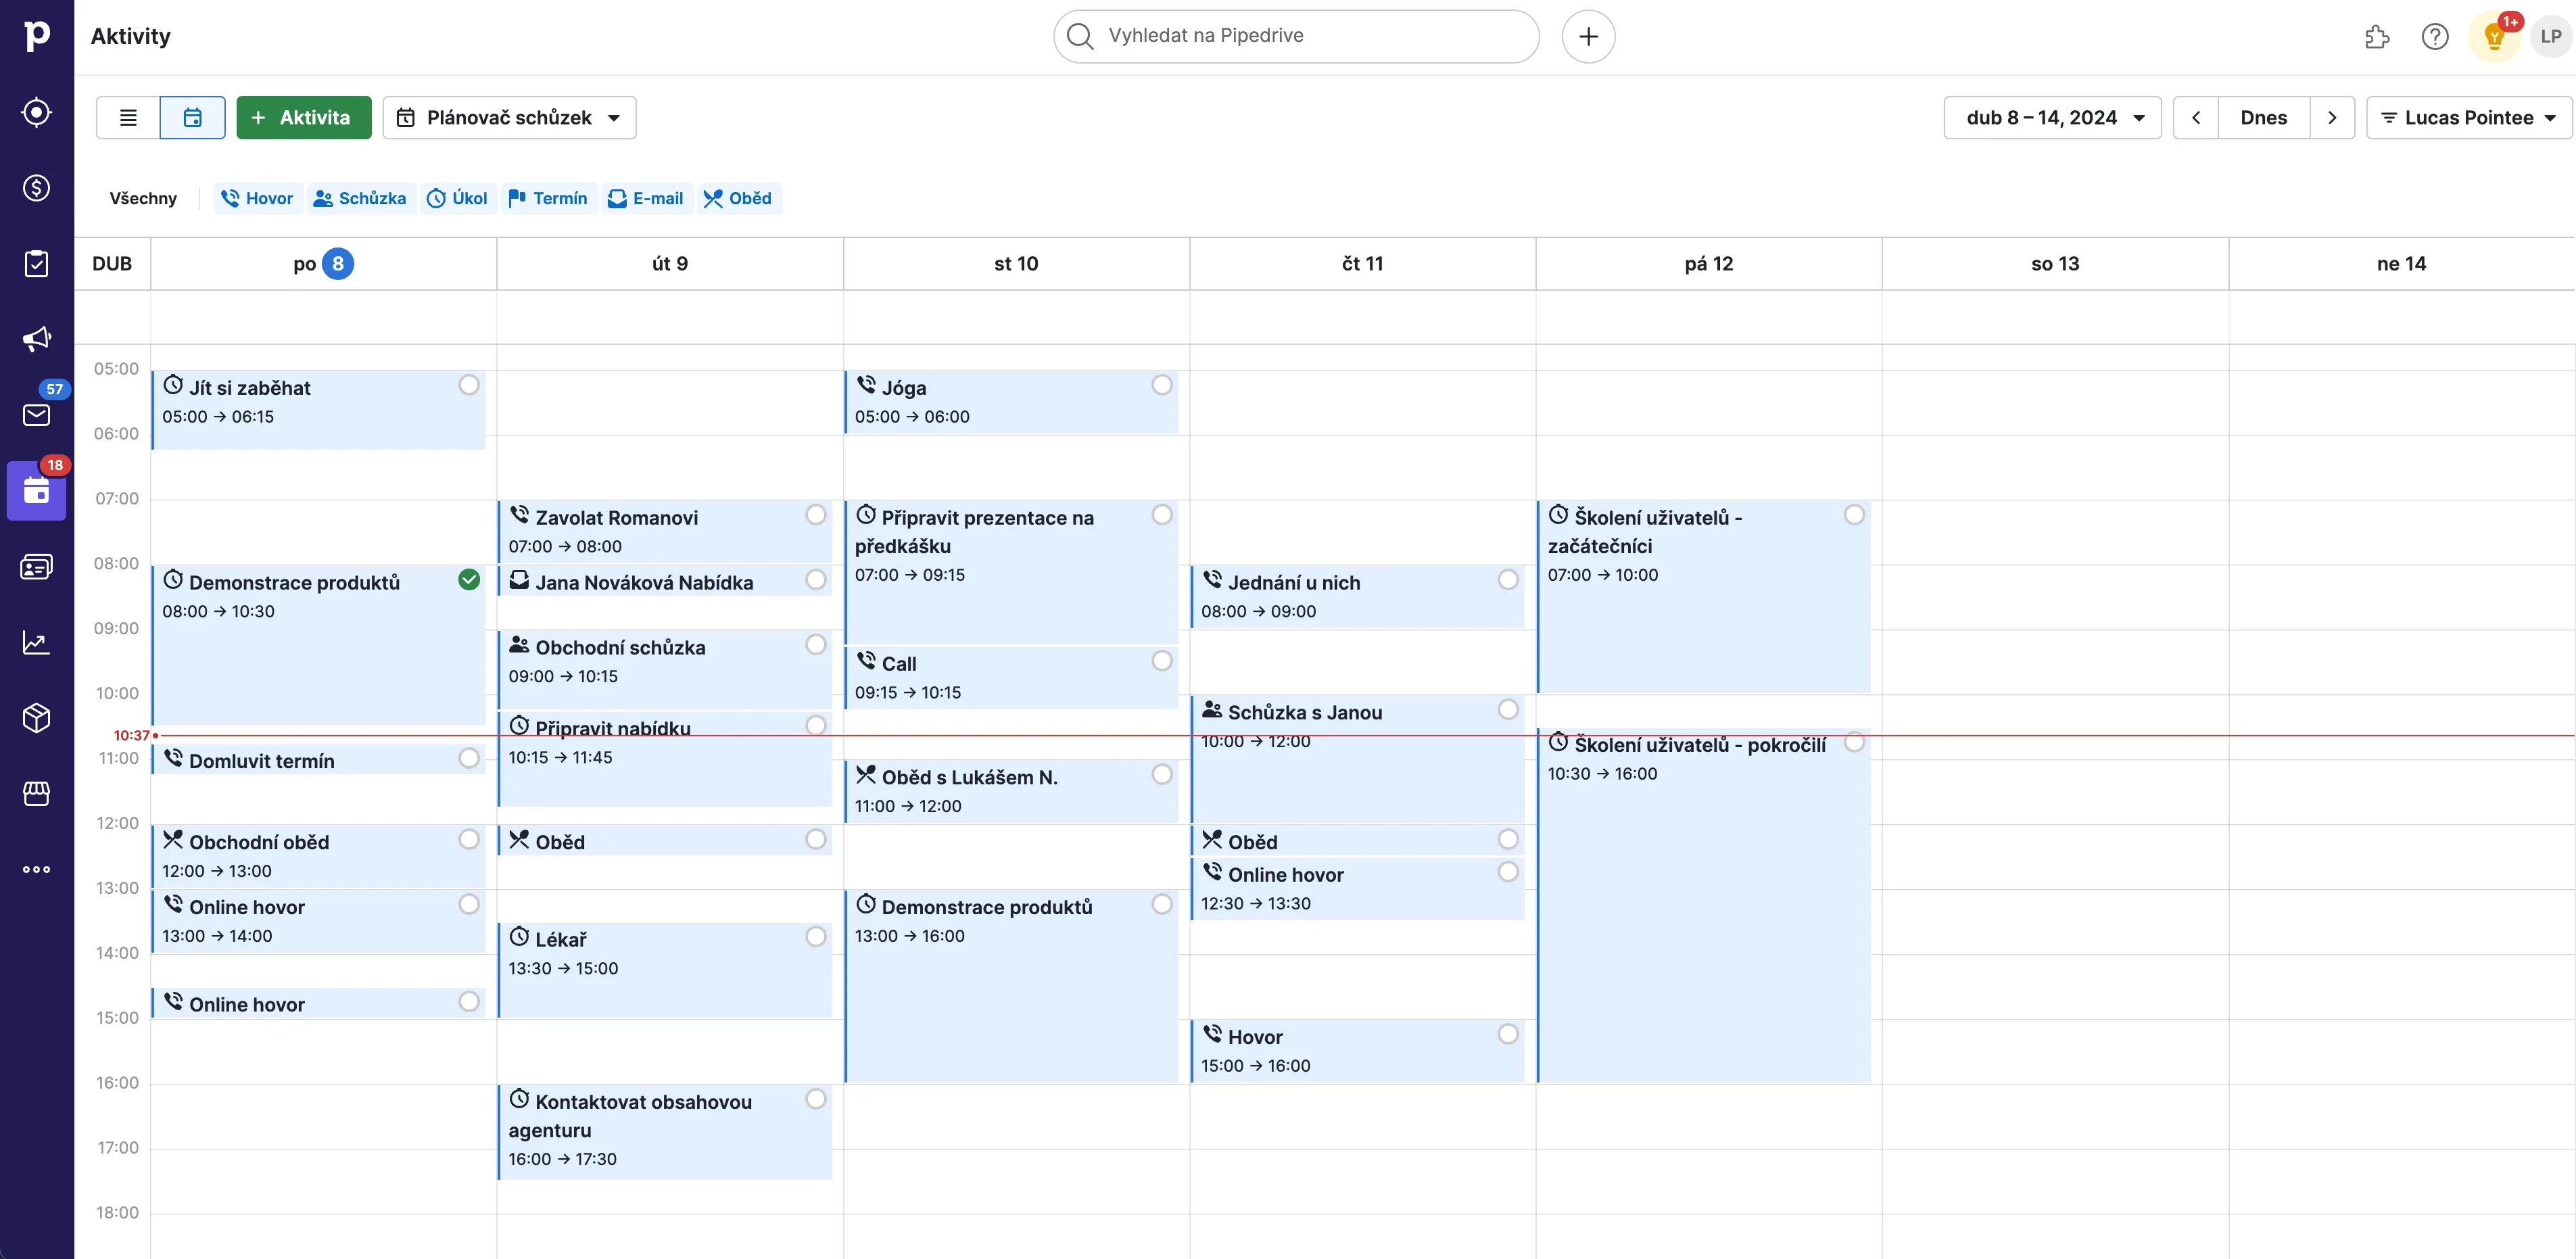
Task: Select the Products box icon in sidebar
Action: 36,717
